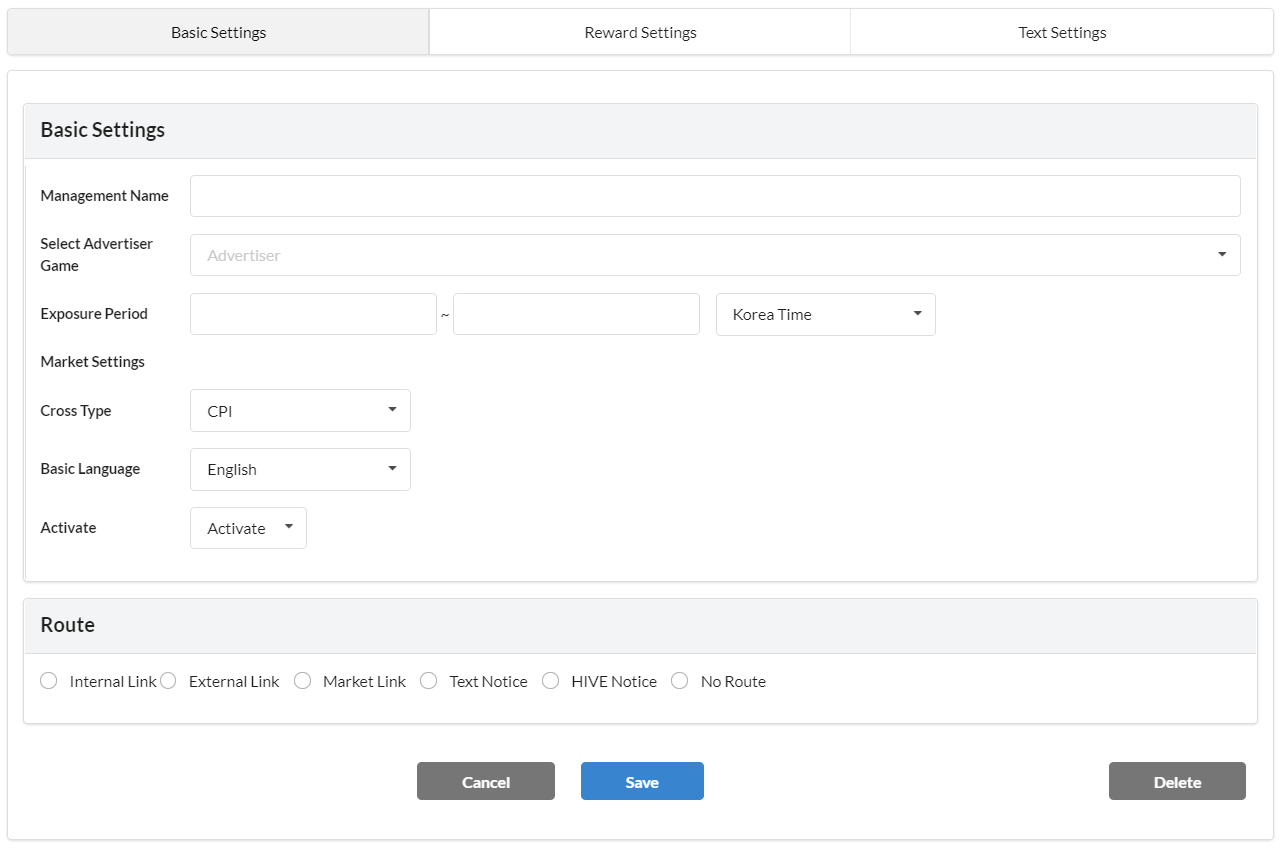This screenshot has width=1285, height=850.
Task: Click the Exposure Period end date field
Action: (576, 314)
